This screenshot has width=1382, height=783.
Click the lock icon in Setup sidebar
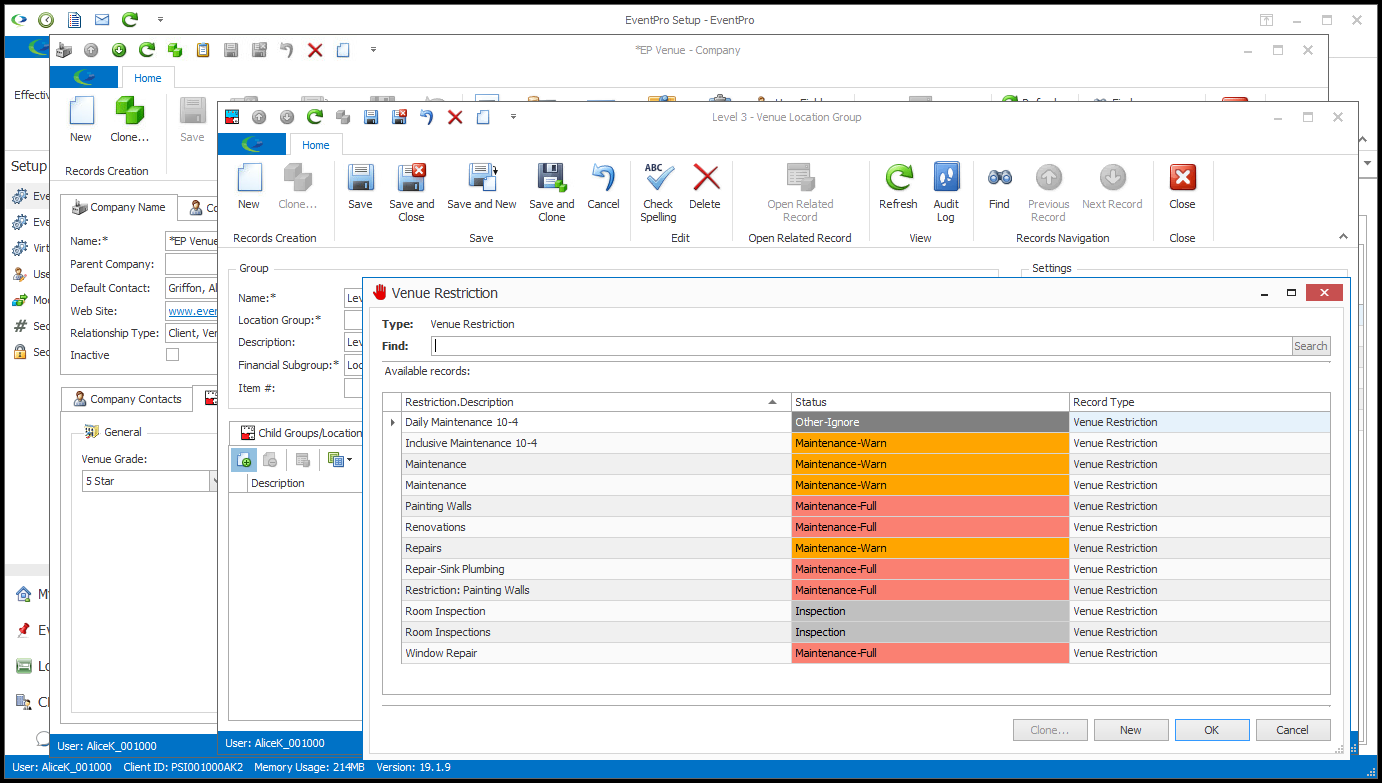pyautogui.click(x=20, y=352)
